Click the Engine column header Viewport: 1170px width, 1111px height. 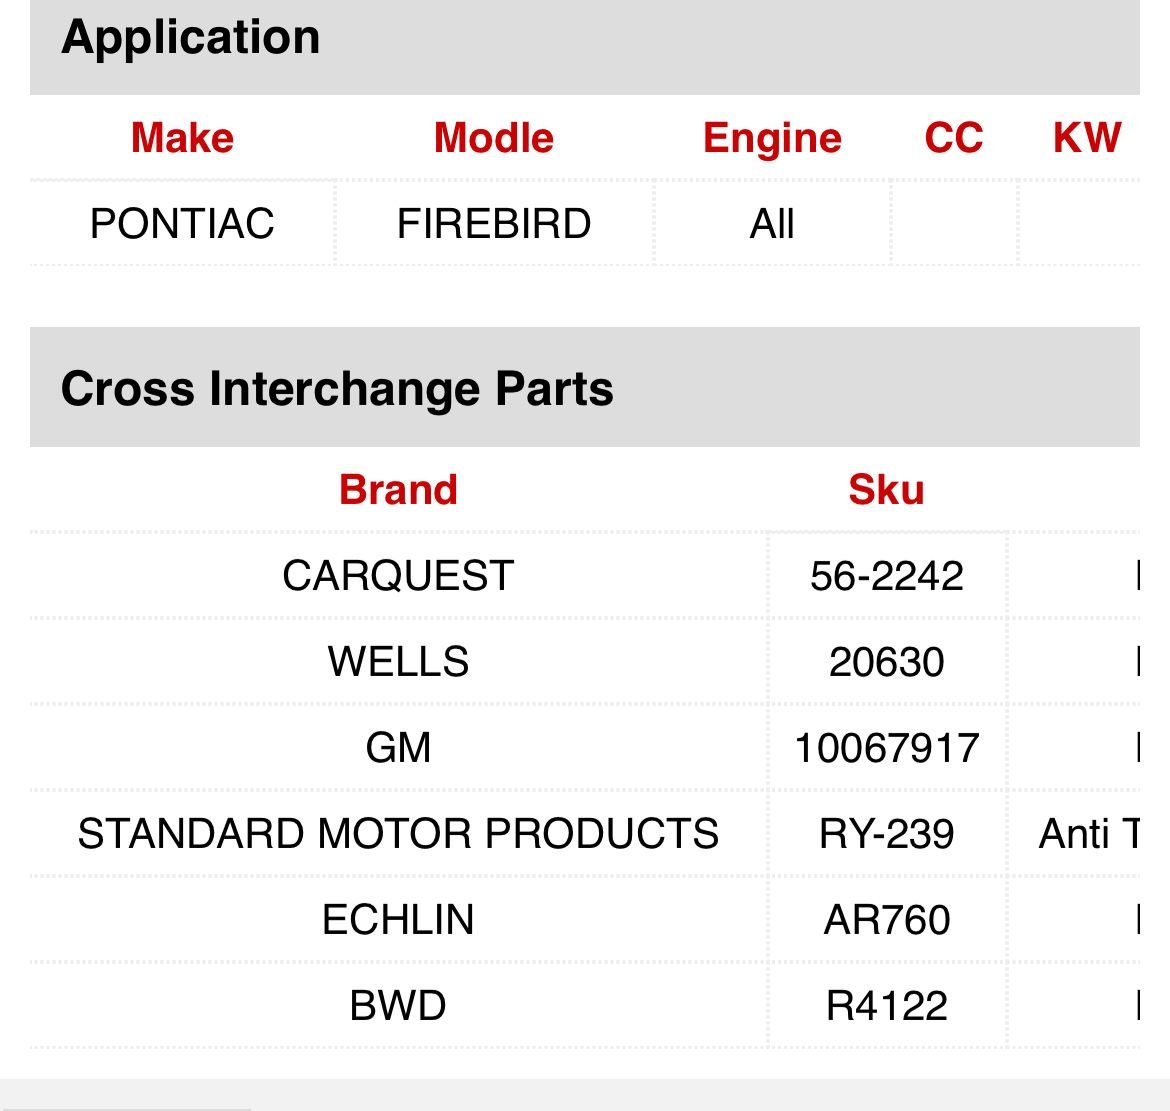tap(772, 138)
